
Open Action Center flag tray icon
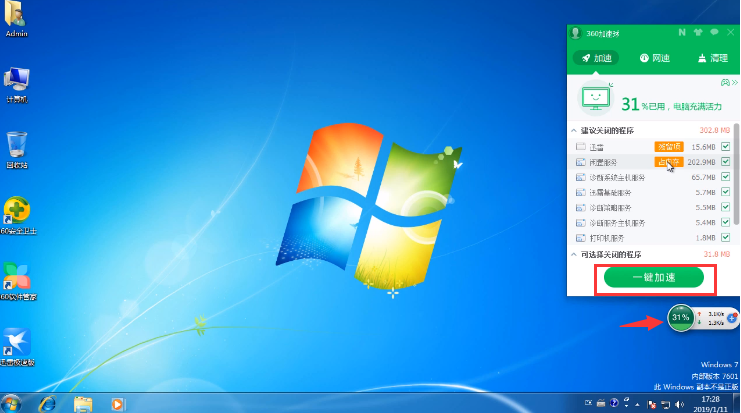coord(652,404)
